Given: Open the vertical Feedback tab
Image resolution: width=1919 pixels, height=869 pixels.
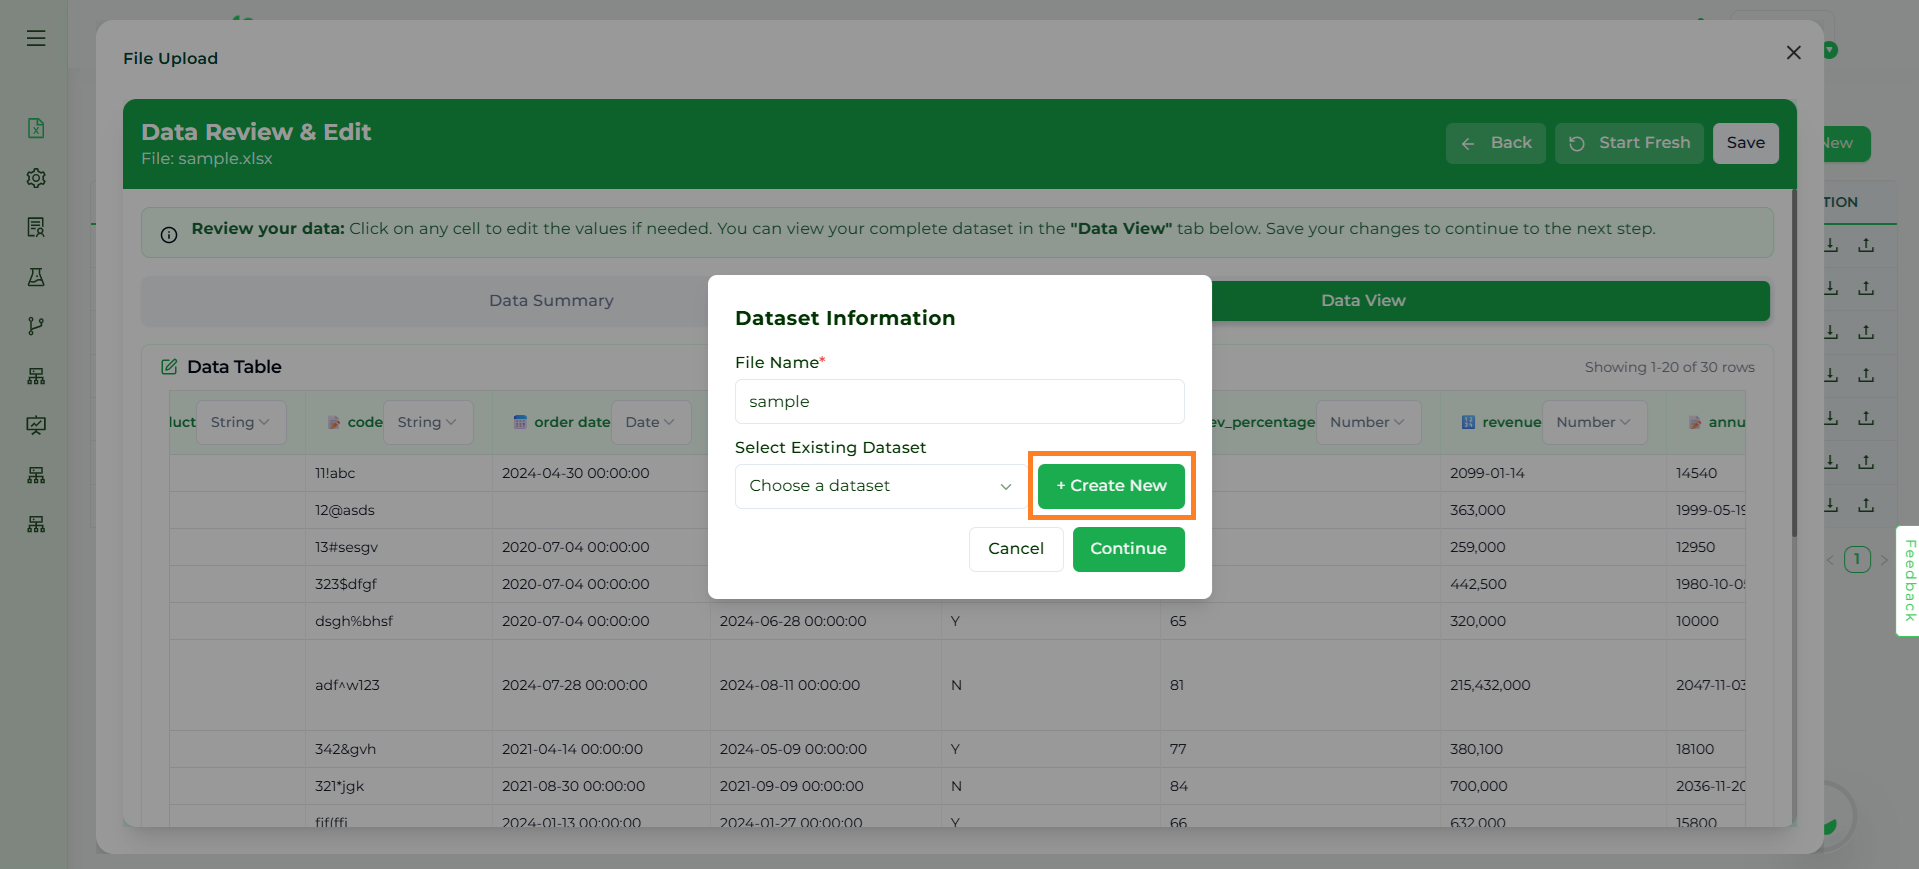Looking at the screenshot, I should pyautogui.click(x=1908, y=581).
